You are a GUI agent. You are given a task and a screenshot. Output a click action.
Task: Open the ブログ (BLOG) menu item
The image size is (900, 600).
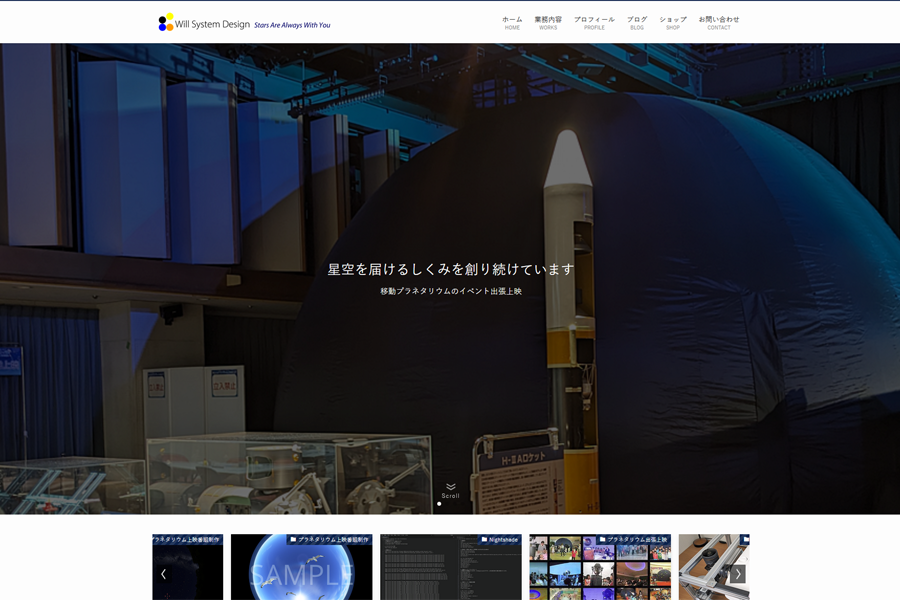point(637,22)
